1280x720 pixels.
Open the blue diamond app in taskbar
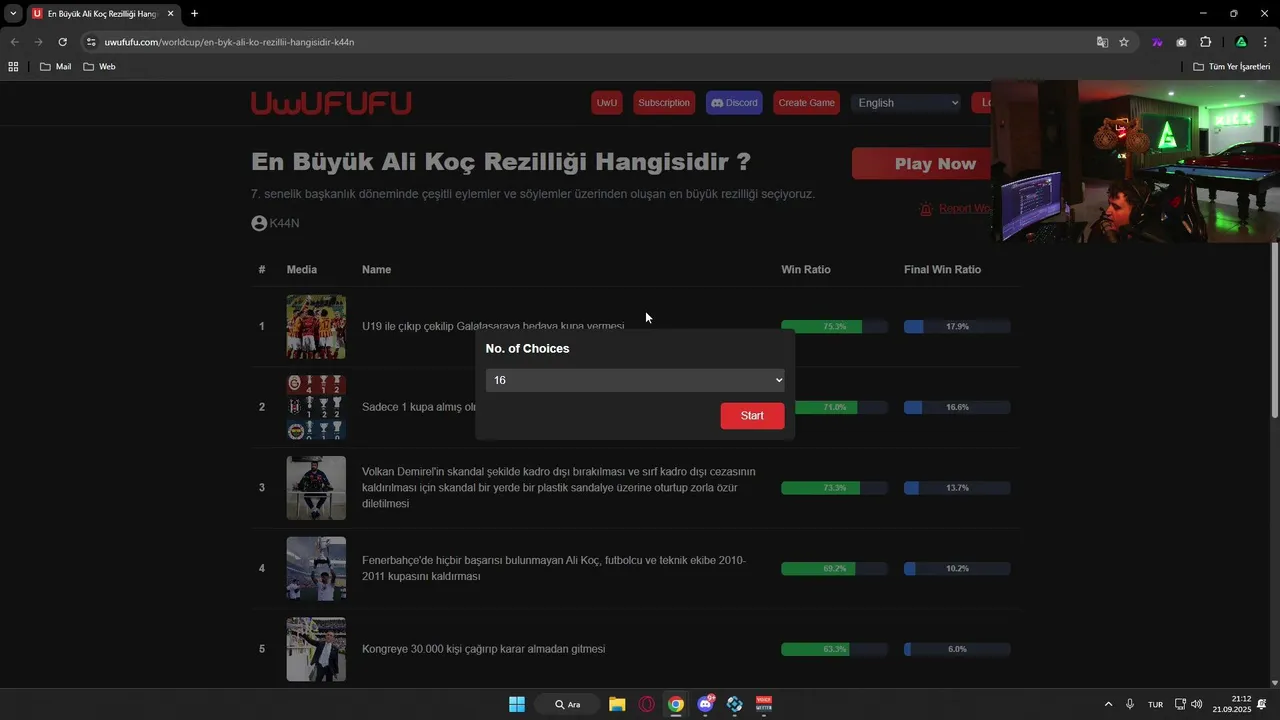[735, 704]
